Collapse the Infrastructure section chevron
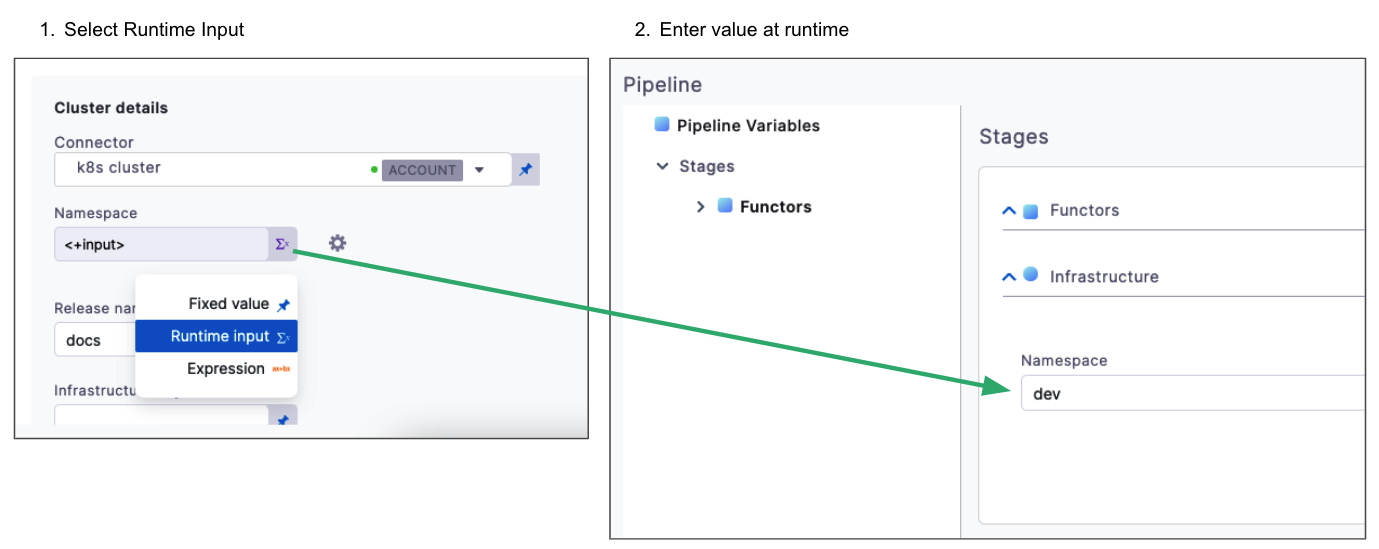 [x=1009, y=277]
